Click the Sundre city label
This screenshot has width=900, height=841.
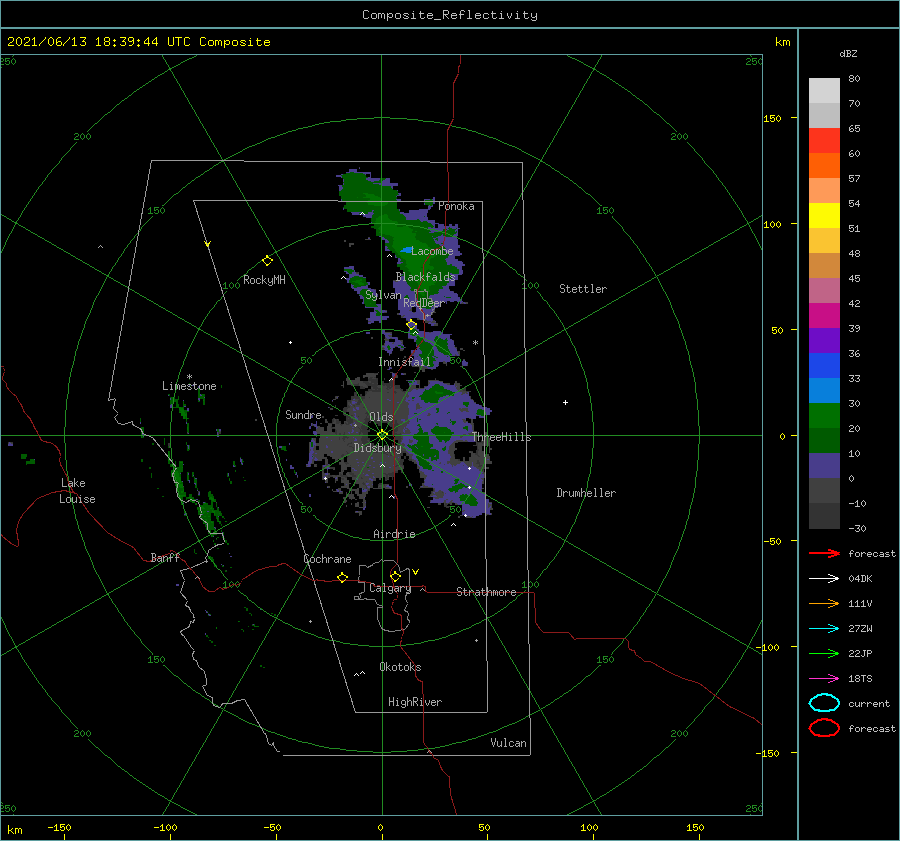tap(303, 414)
